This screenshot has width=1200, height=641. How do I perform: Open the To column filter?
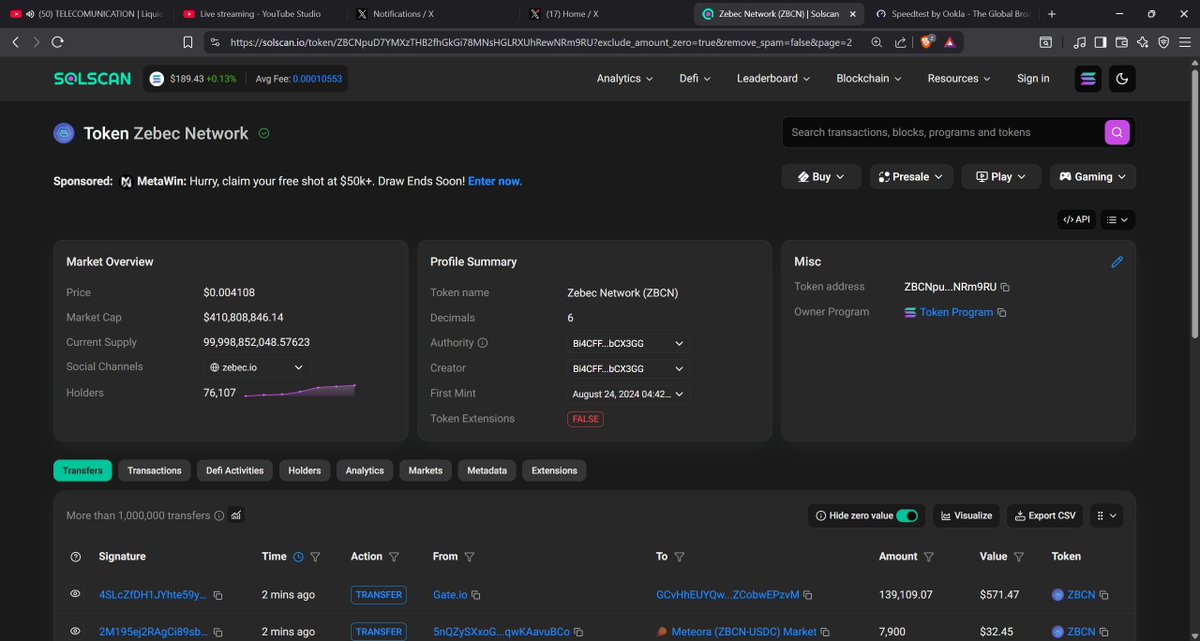(679, 557)
